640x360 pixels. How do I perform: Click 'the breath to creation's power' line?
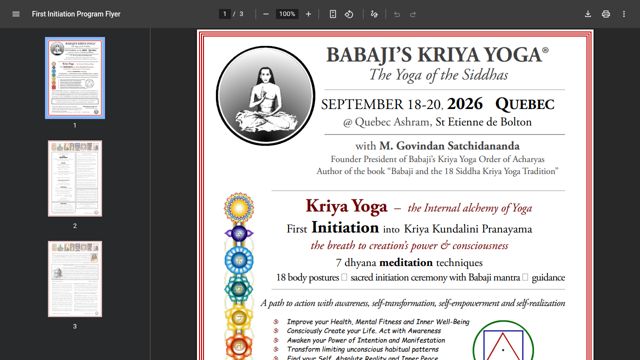[x=409, y=246]
